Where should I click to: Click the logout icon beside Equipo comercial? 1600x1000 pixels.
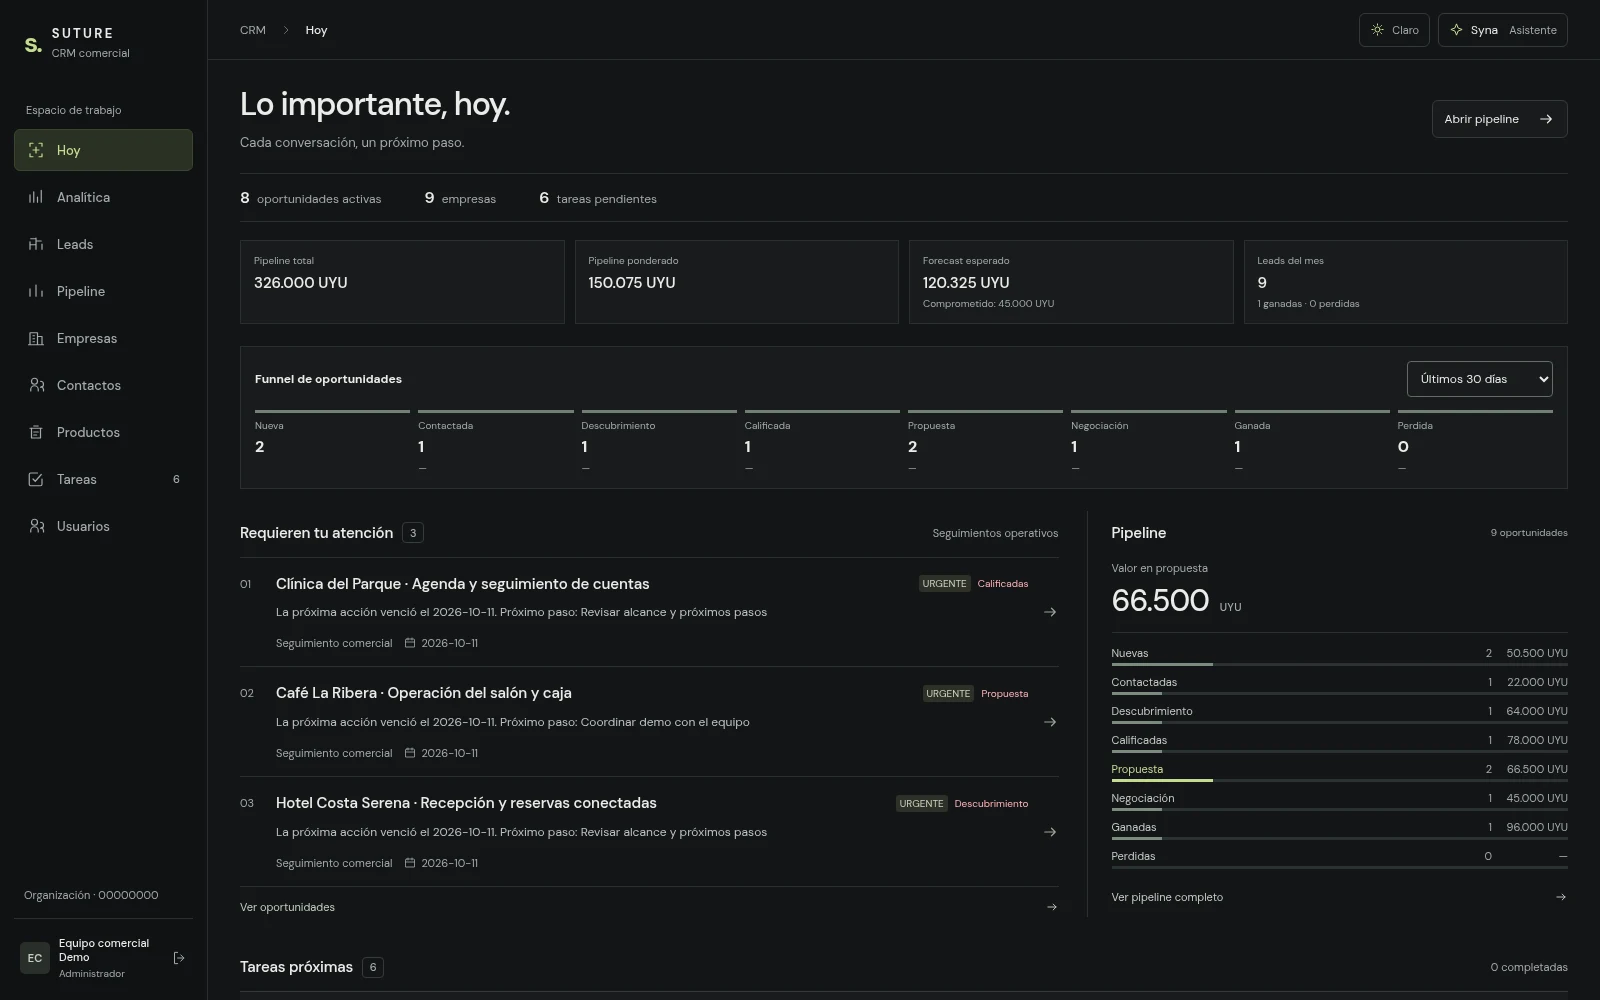click(x=179, y=958)
